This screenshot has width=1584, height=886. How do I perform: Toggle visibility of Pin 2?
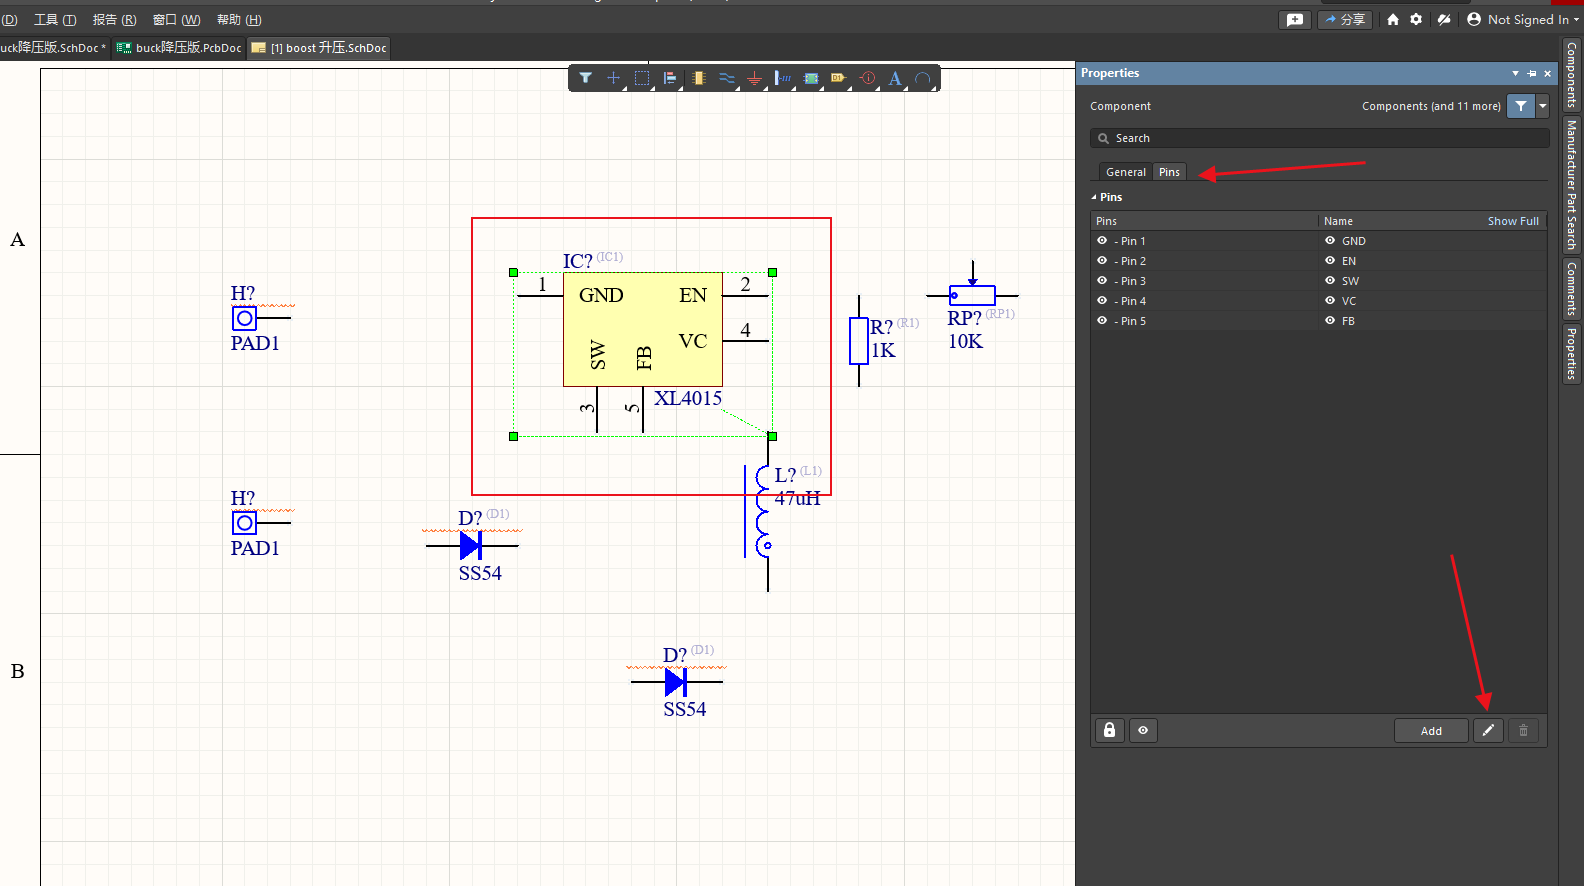(x=1102, y=261)
